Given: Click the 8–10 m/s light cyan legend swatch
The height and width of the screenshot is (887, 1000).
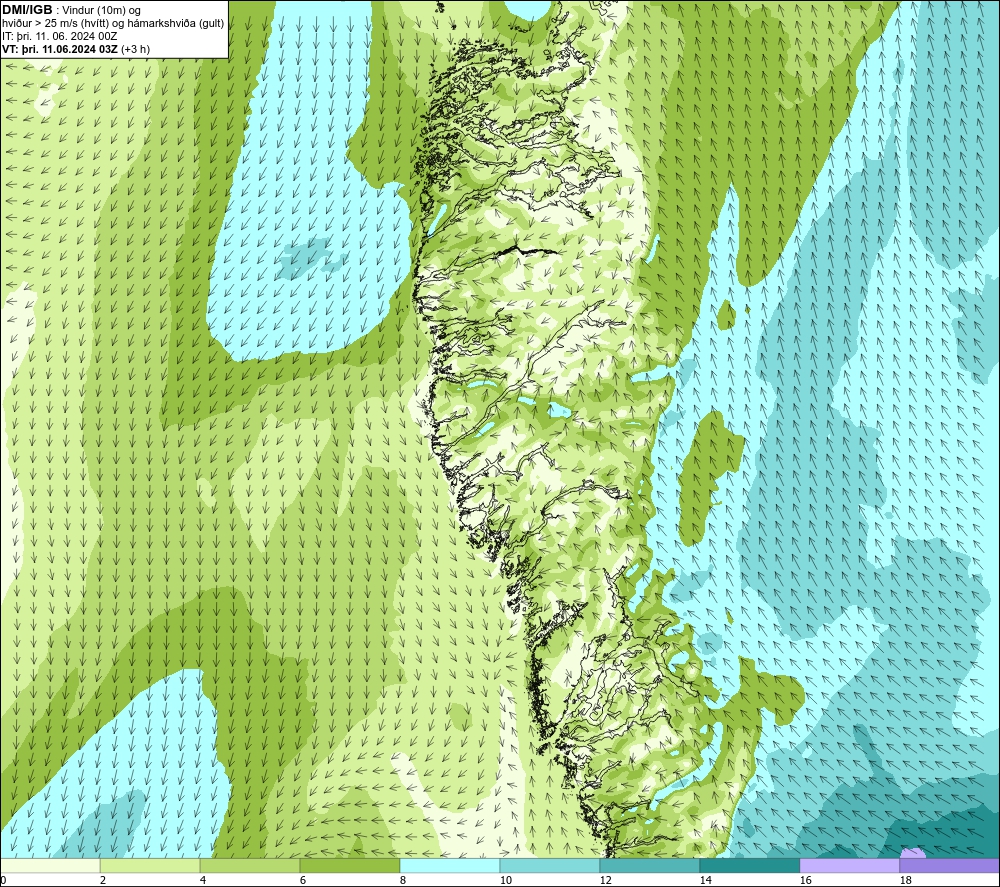Looking at the screenshot, I should tap(450, 865).
